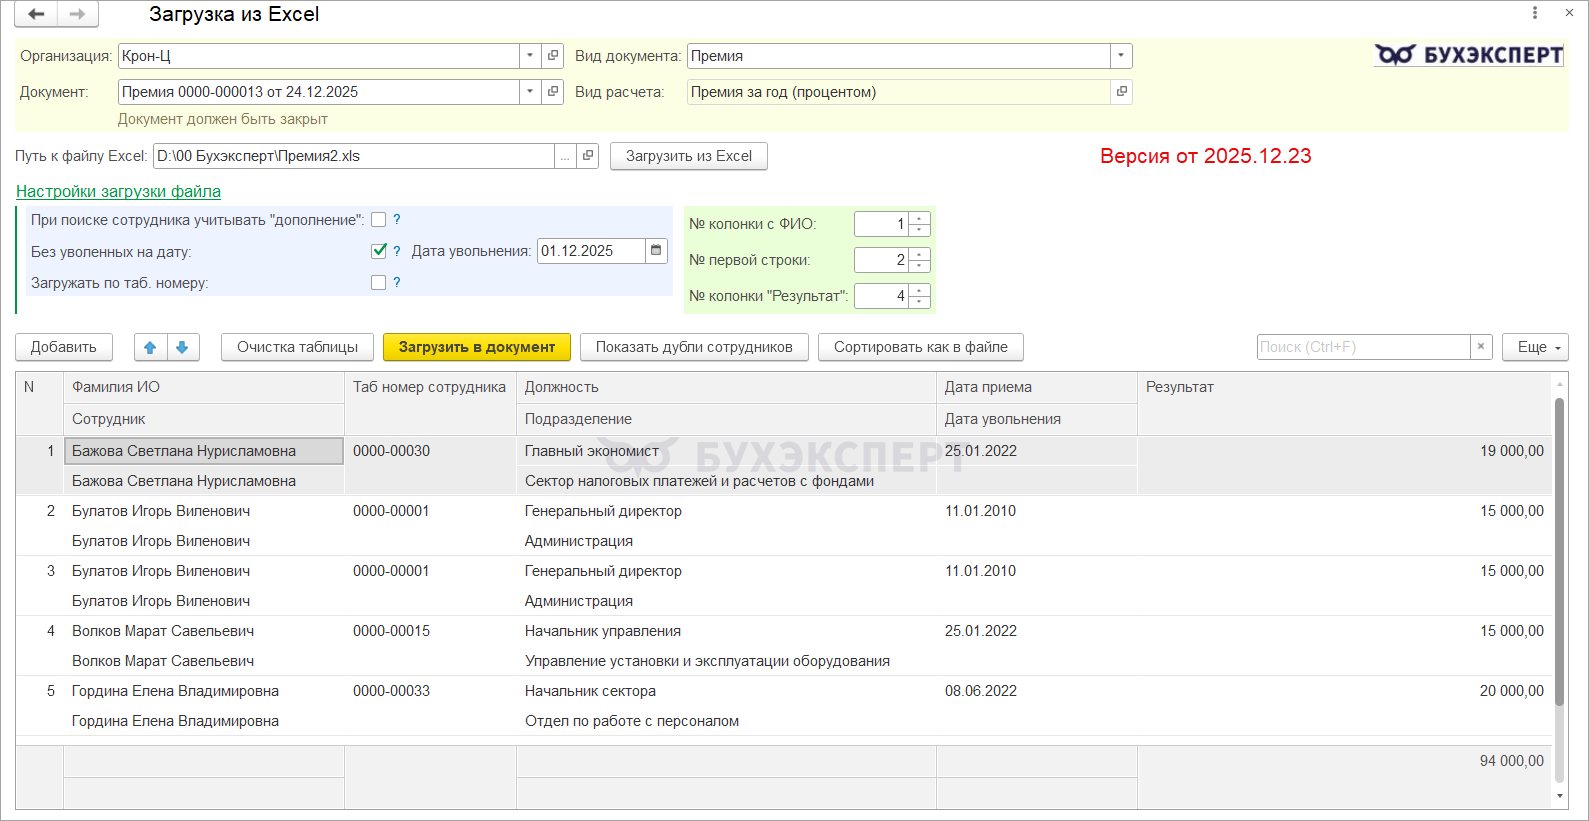Move row up with blue arrow
The image size is (1589, 821).
(150, 347)
